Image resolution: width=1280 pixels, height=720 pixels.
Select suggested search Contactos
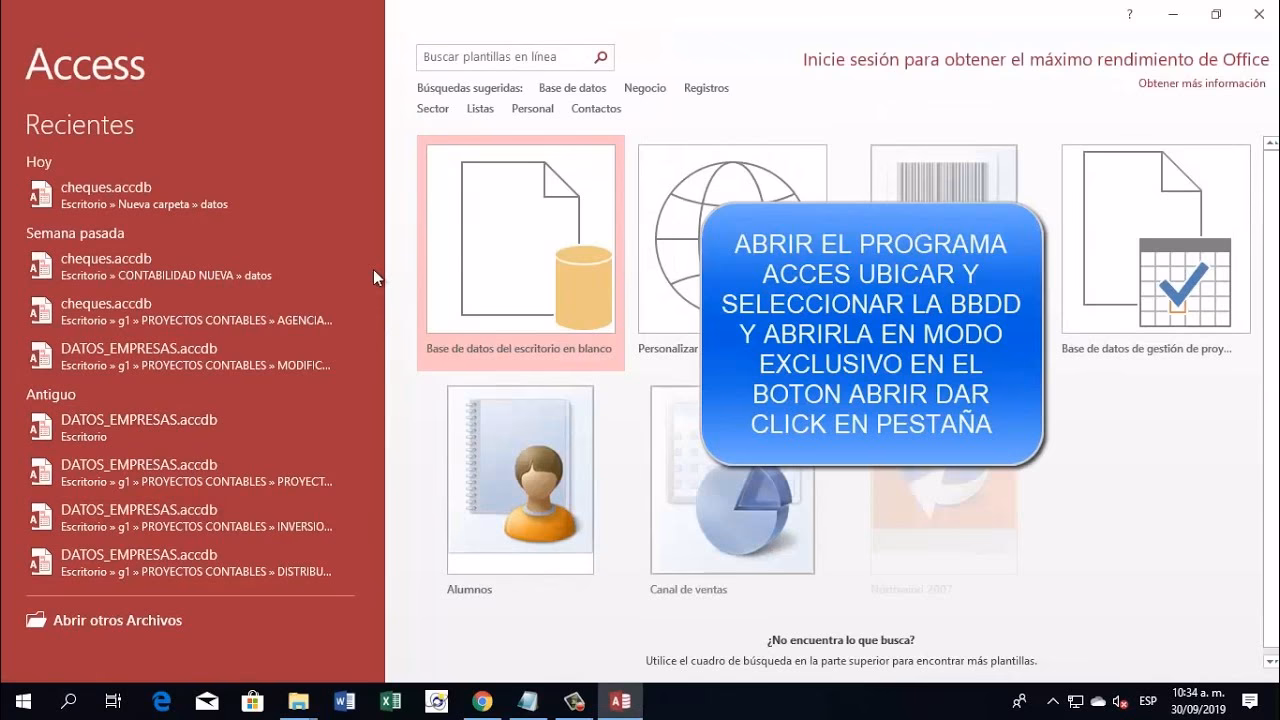tap(596, 109)
